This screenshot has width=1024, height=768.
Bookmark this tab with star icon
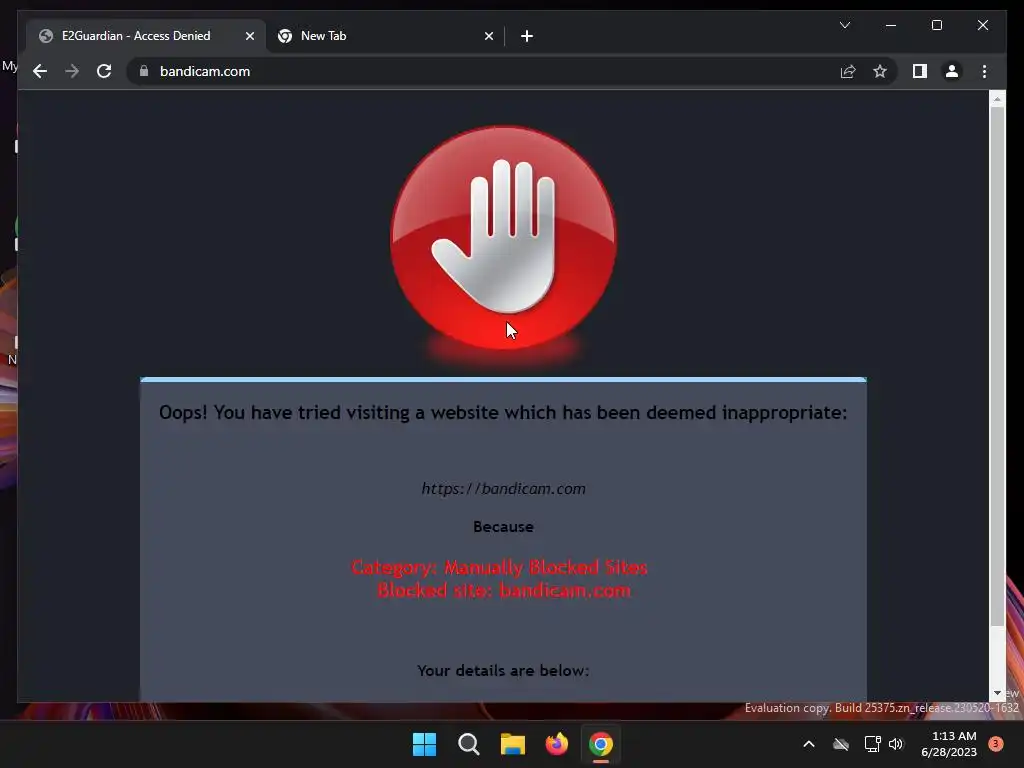880,71
